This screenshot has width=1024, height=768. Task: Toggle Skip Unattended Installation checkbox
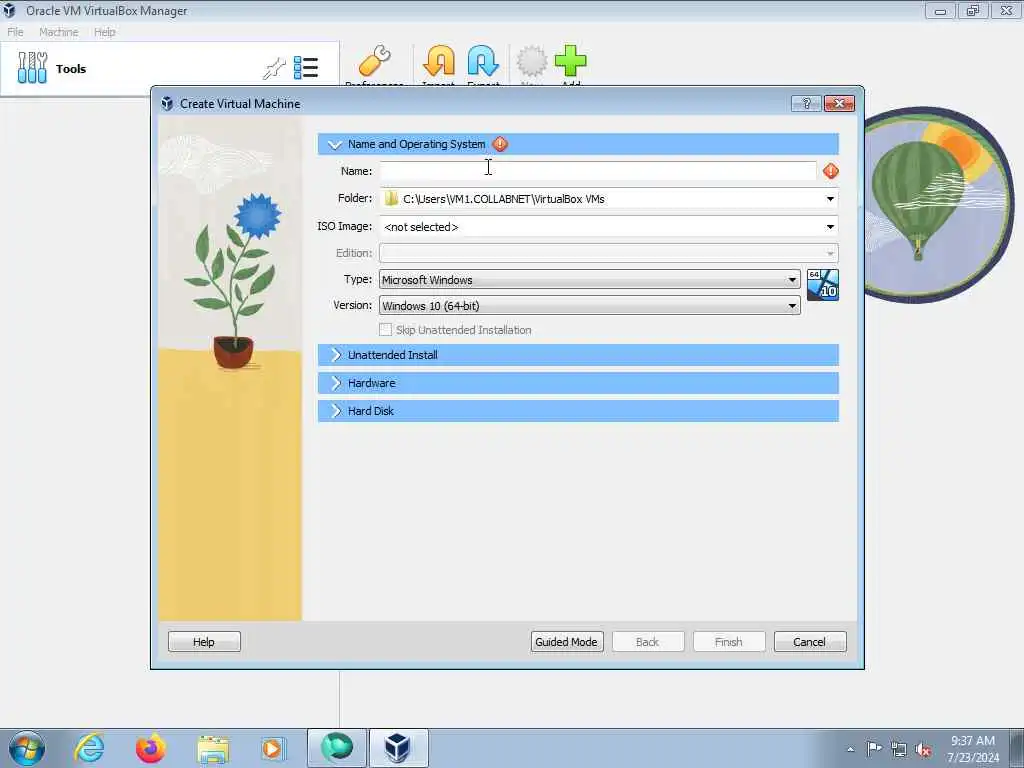(385, 330)
